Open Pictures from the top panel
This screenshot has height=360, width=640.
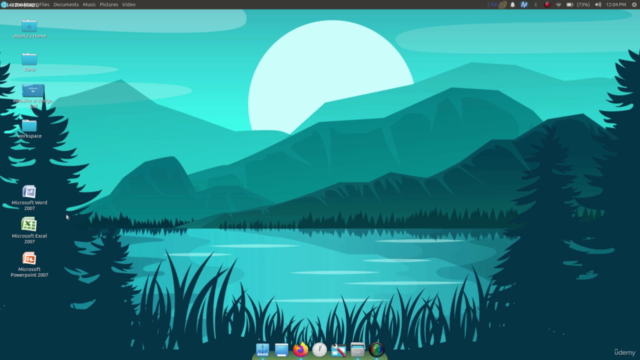click(109, 4)
